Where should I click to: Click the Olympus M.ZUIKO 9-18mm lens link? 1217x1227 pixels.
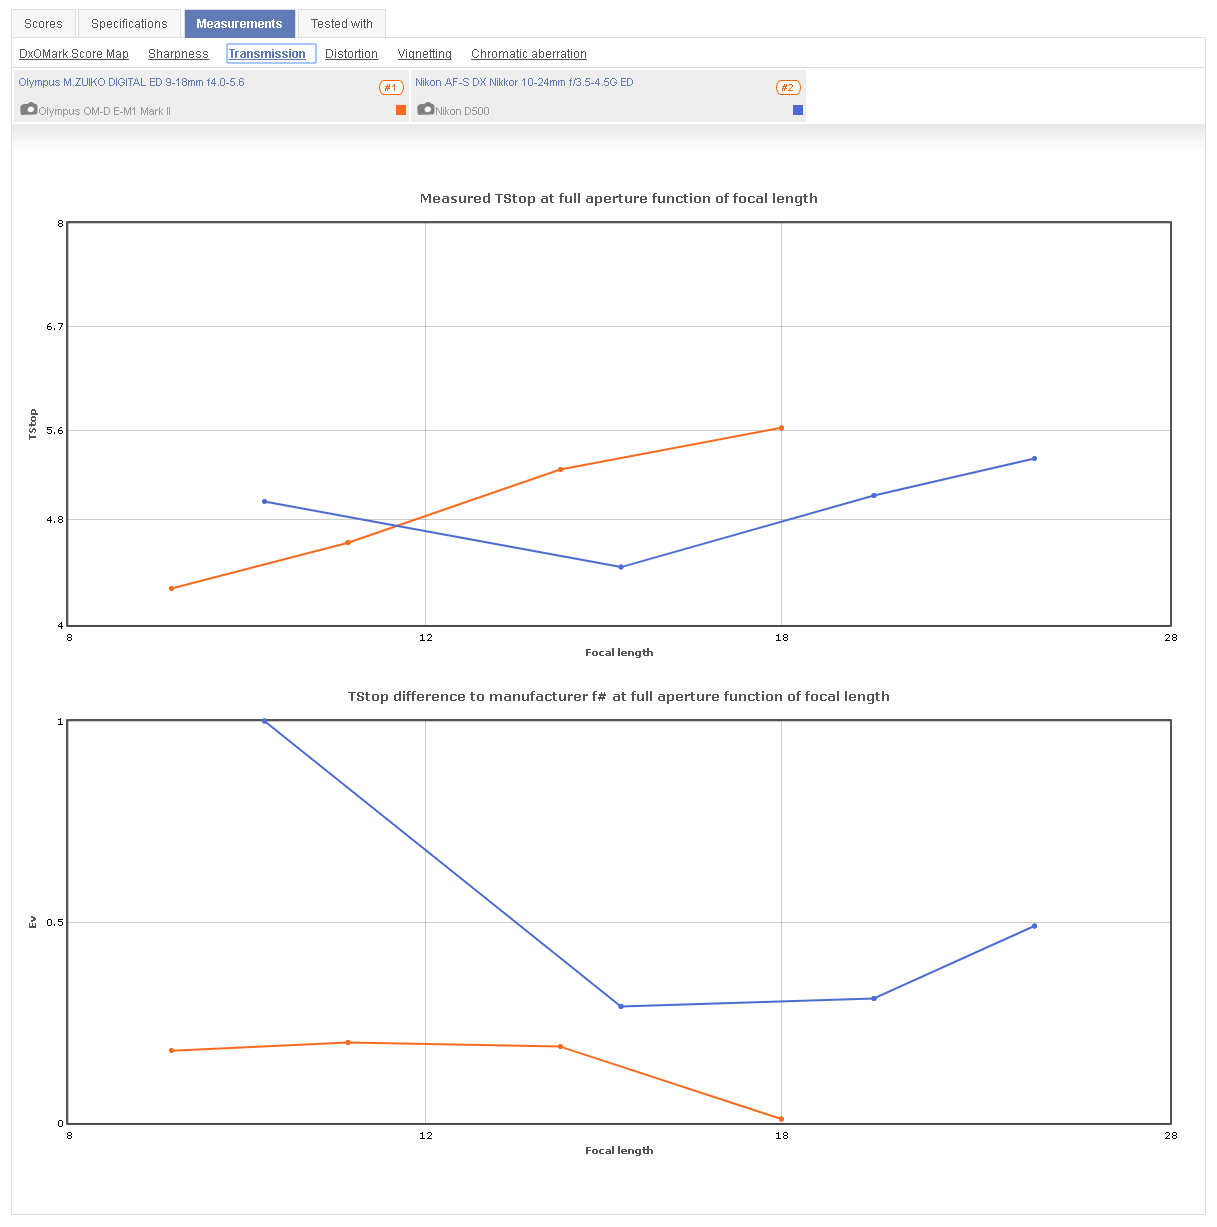tap(131, 83)
